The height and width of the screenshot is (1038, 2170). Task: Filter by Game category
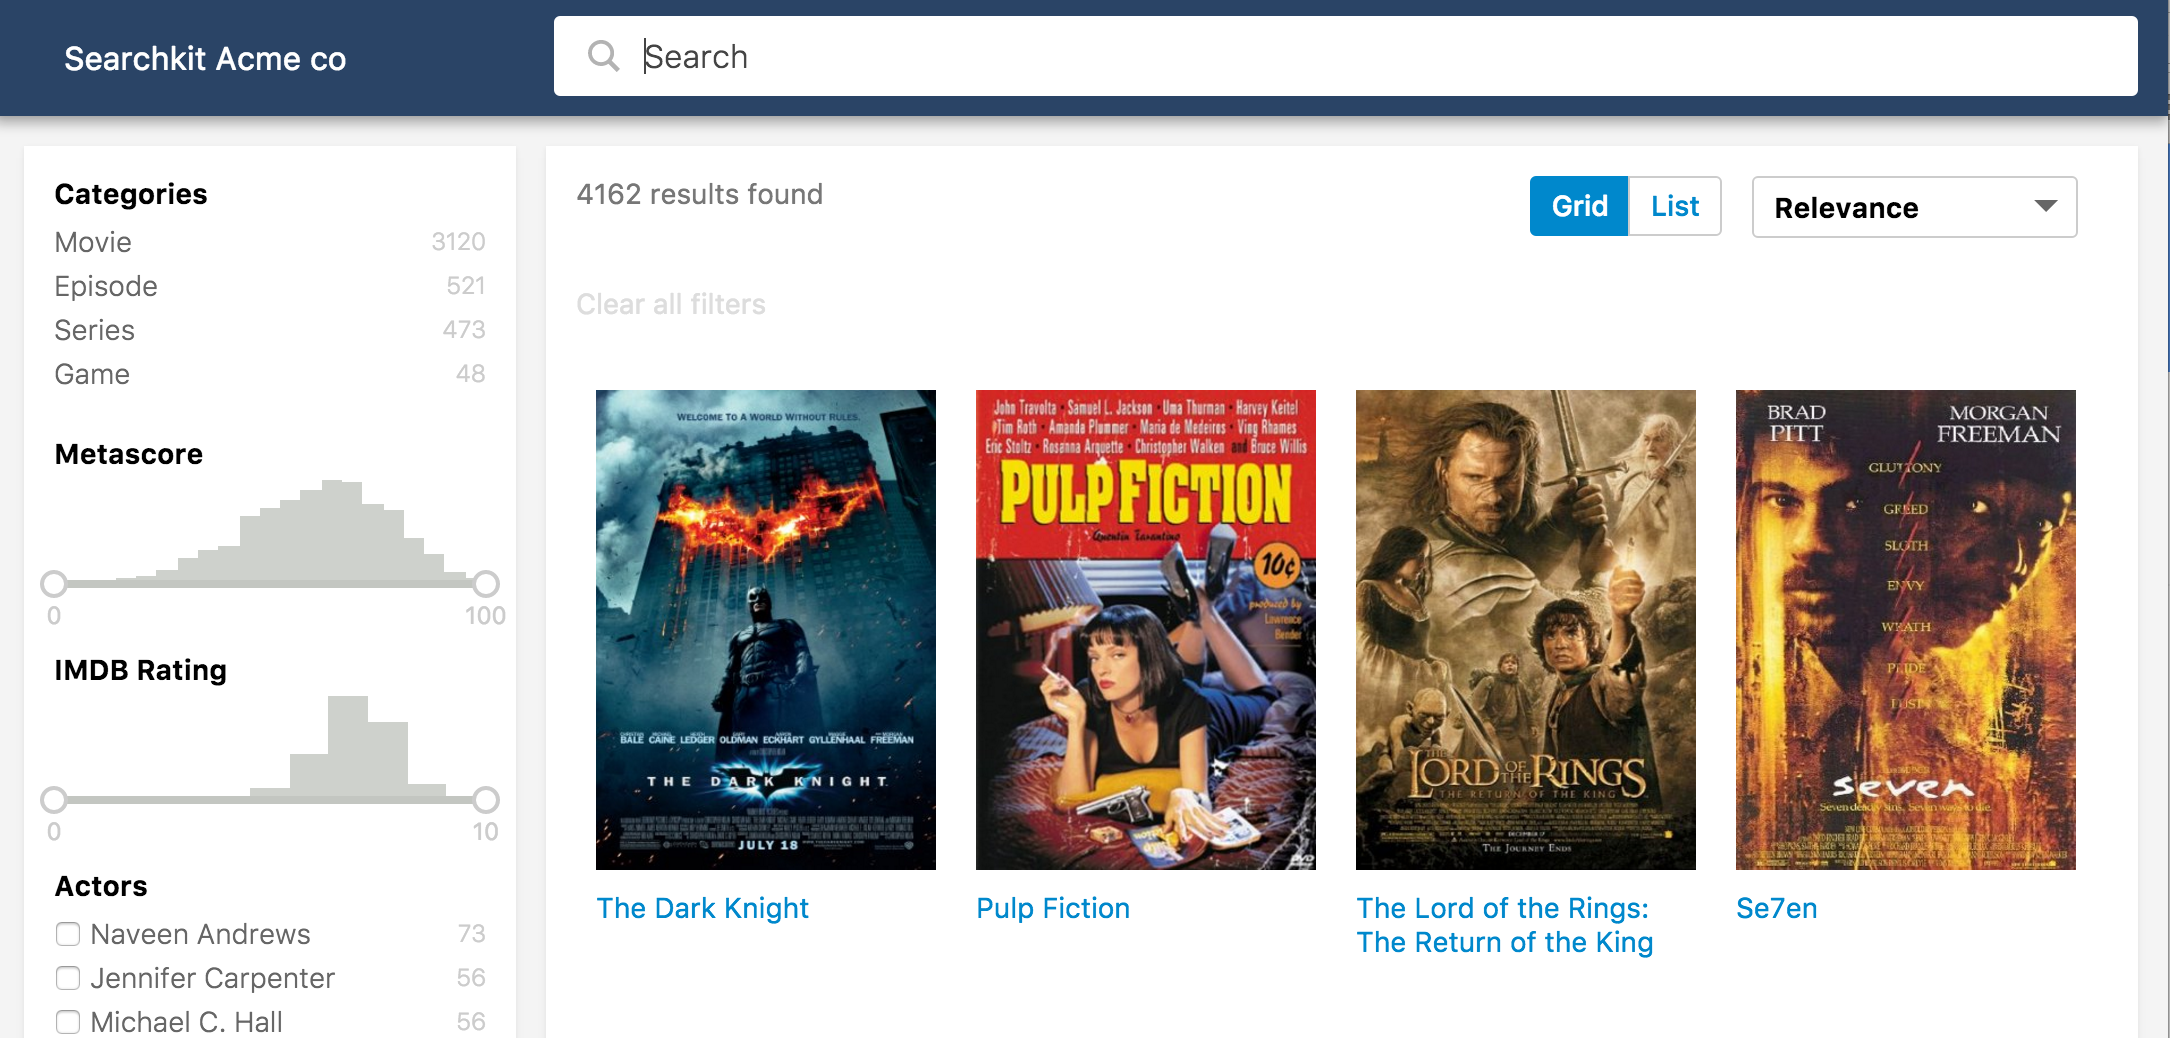pyautogui.click(x=270, y=374)
